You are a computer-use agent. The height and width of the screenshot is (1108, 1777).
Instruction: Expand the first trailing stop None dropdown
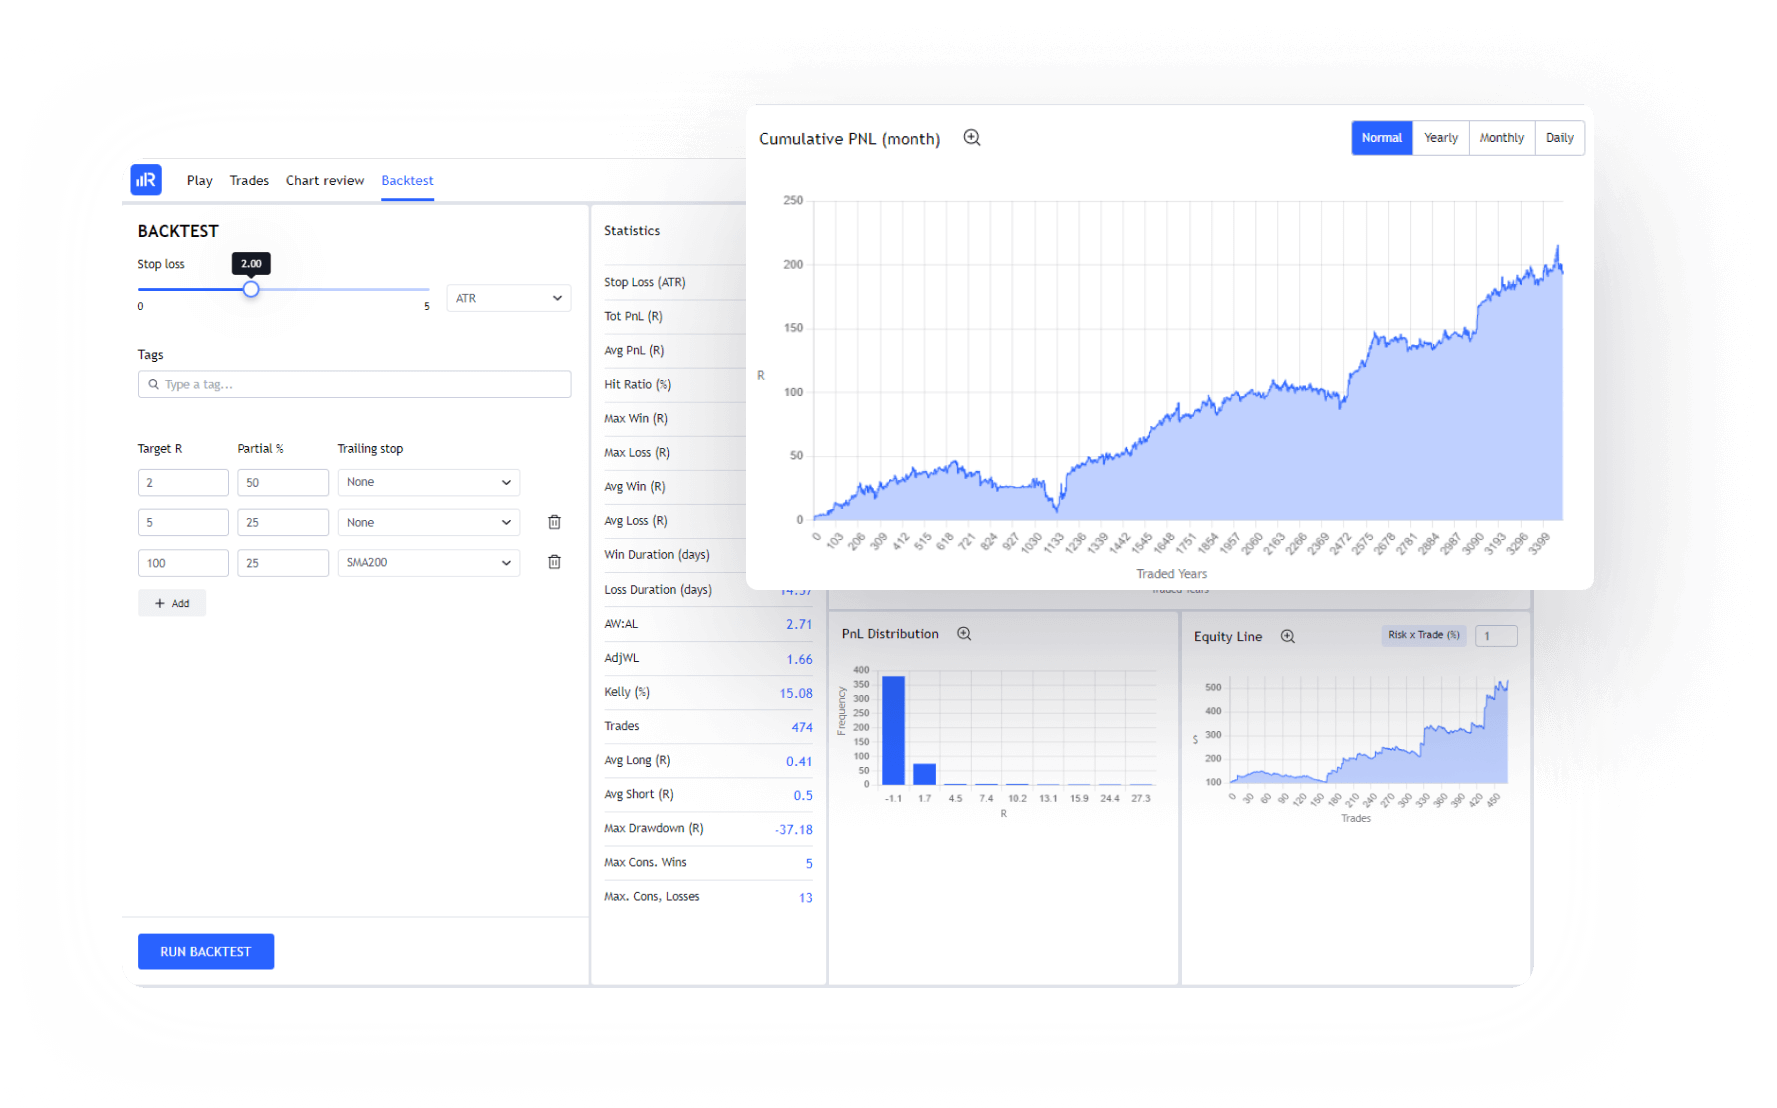tap(428, 482)
